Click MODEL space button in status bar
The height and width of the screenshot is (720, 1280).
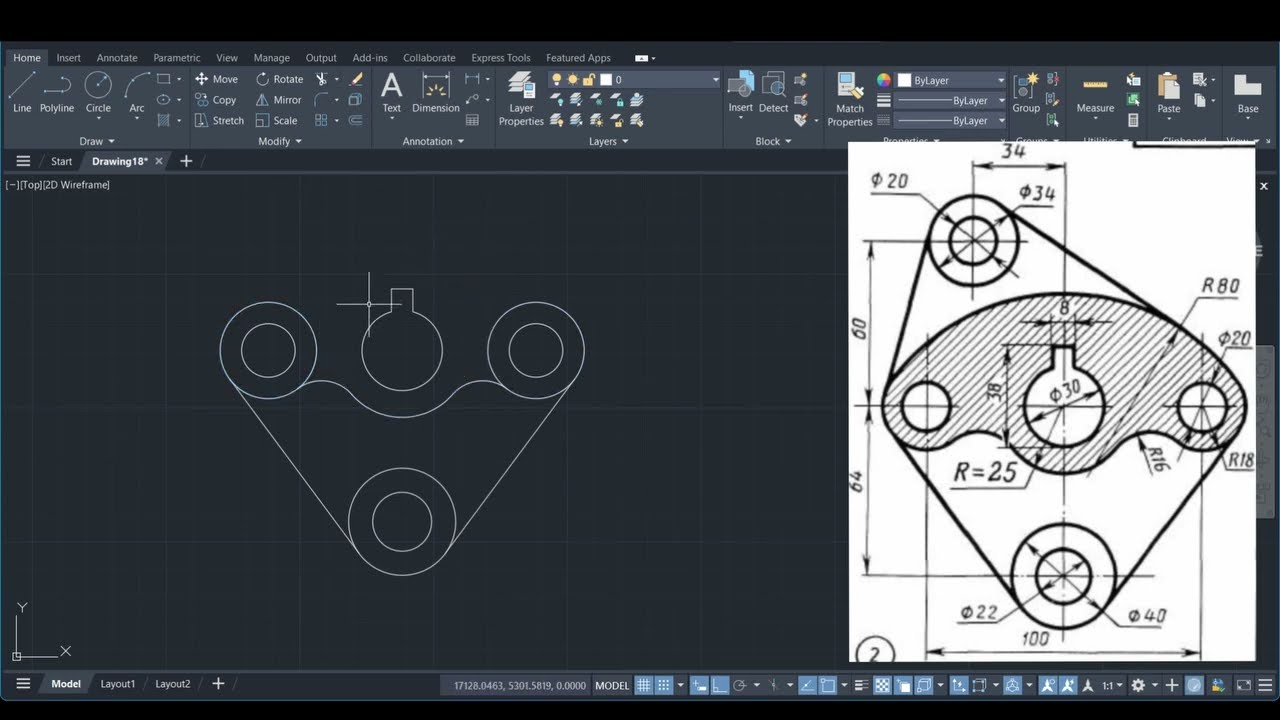pos(612,685)
